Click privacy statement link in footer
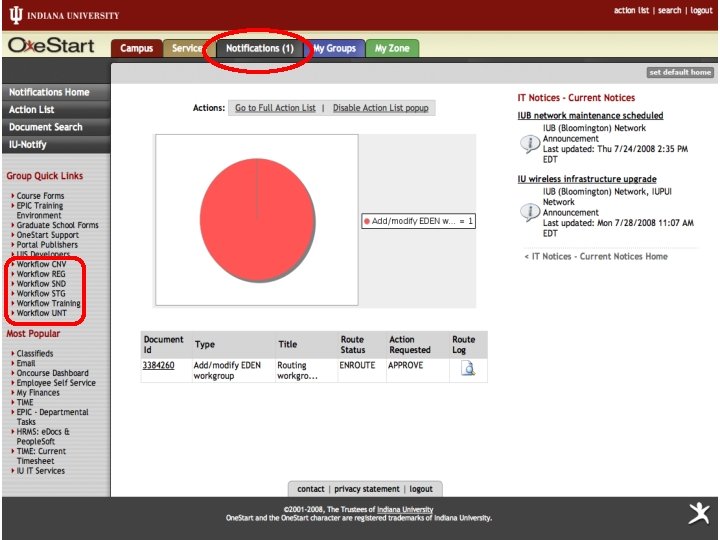Image resolution: width=720 pixels, height=540 pixels. [x=367, y=489]
